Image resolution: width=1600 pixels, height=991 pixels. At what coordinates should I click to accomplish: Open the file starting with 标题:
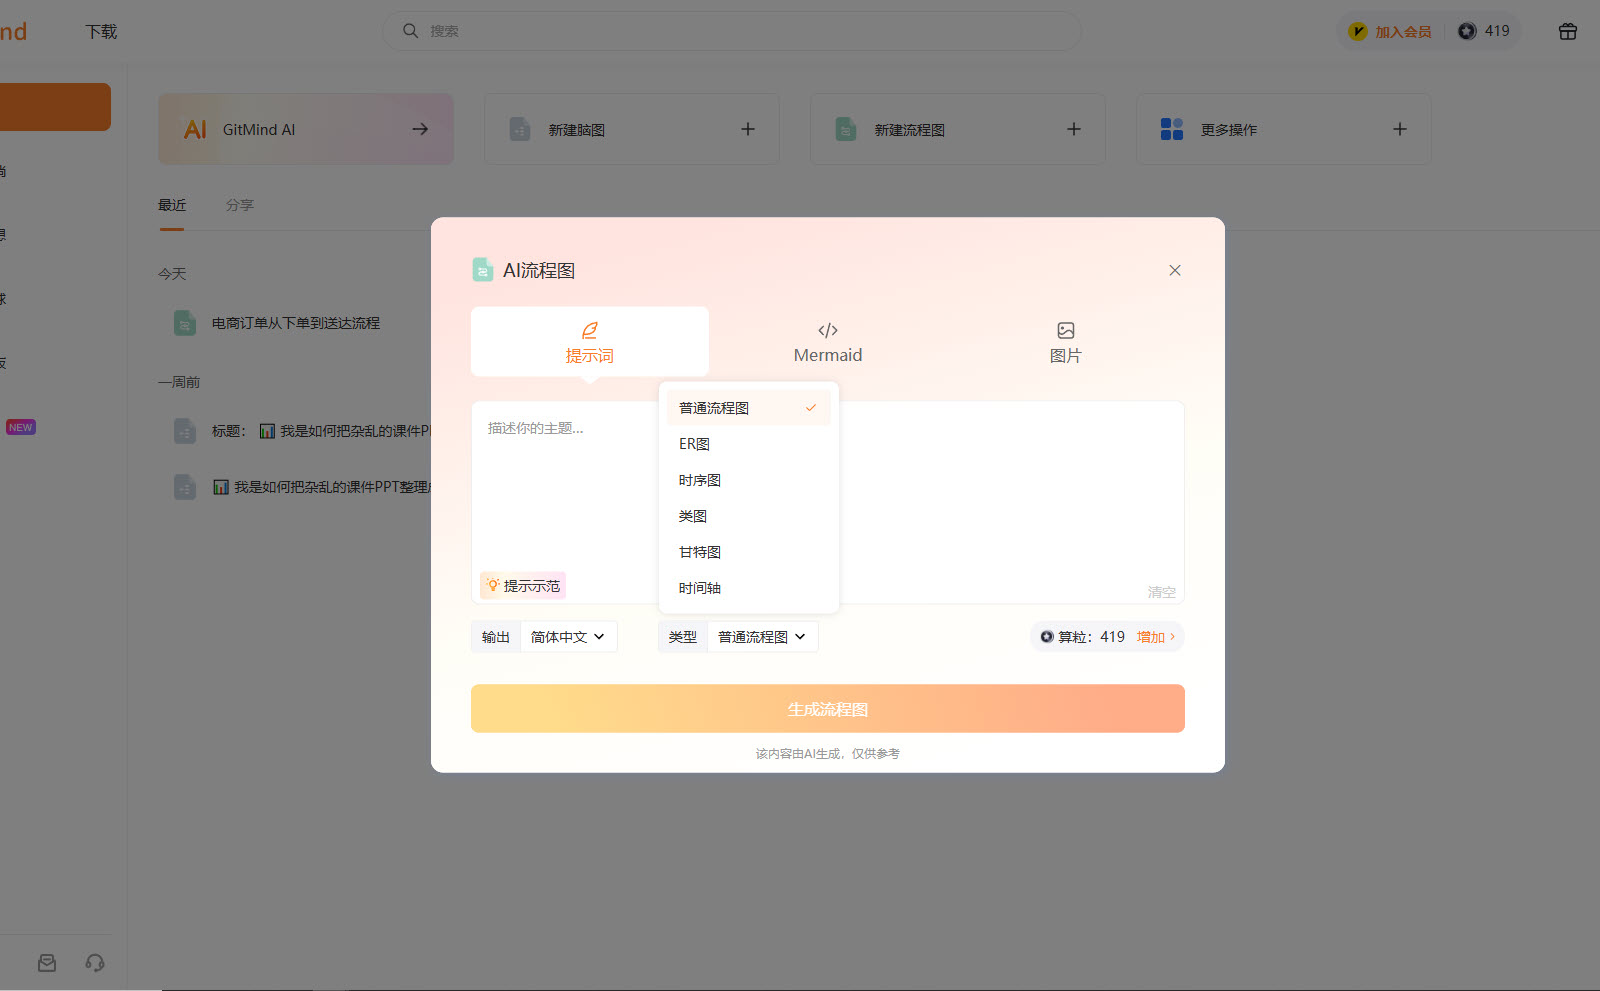click(320, 431)
